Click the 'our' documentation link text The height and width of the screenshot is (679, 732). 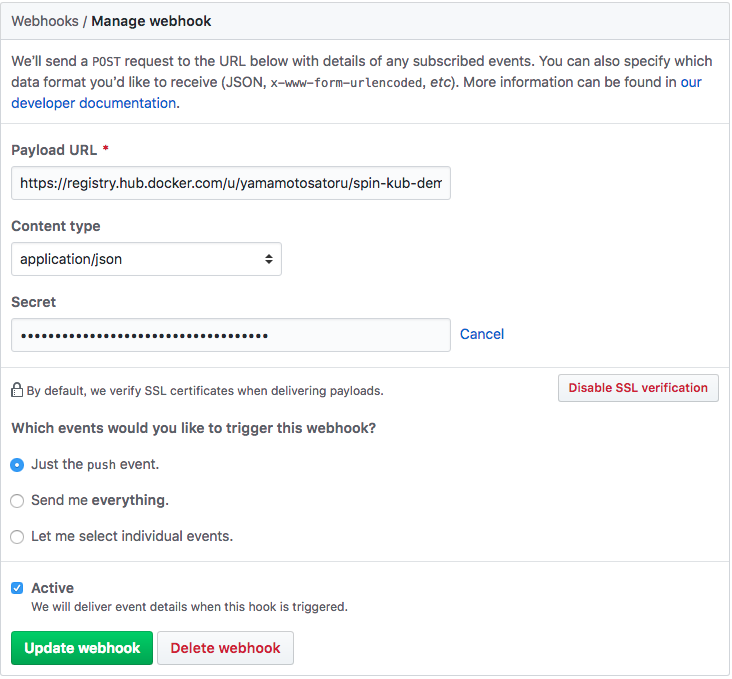pos(691,82)
